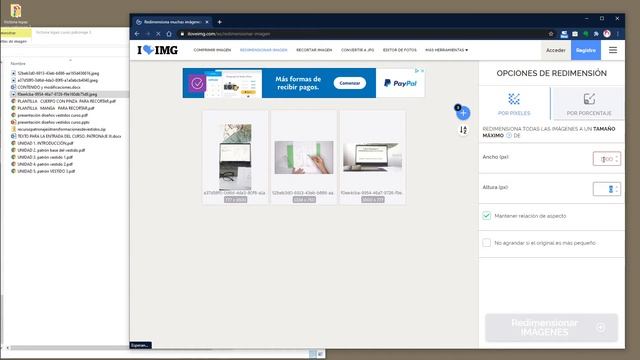Click the ad info icon on PayPal banner
640x360 pixels.
click(417, 71)
